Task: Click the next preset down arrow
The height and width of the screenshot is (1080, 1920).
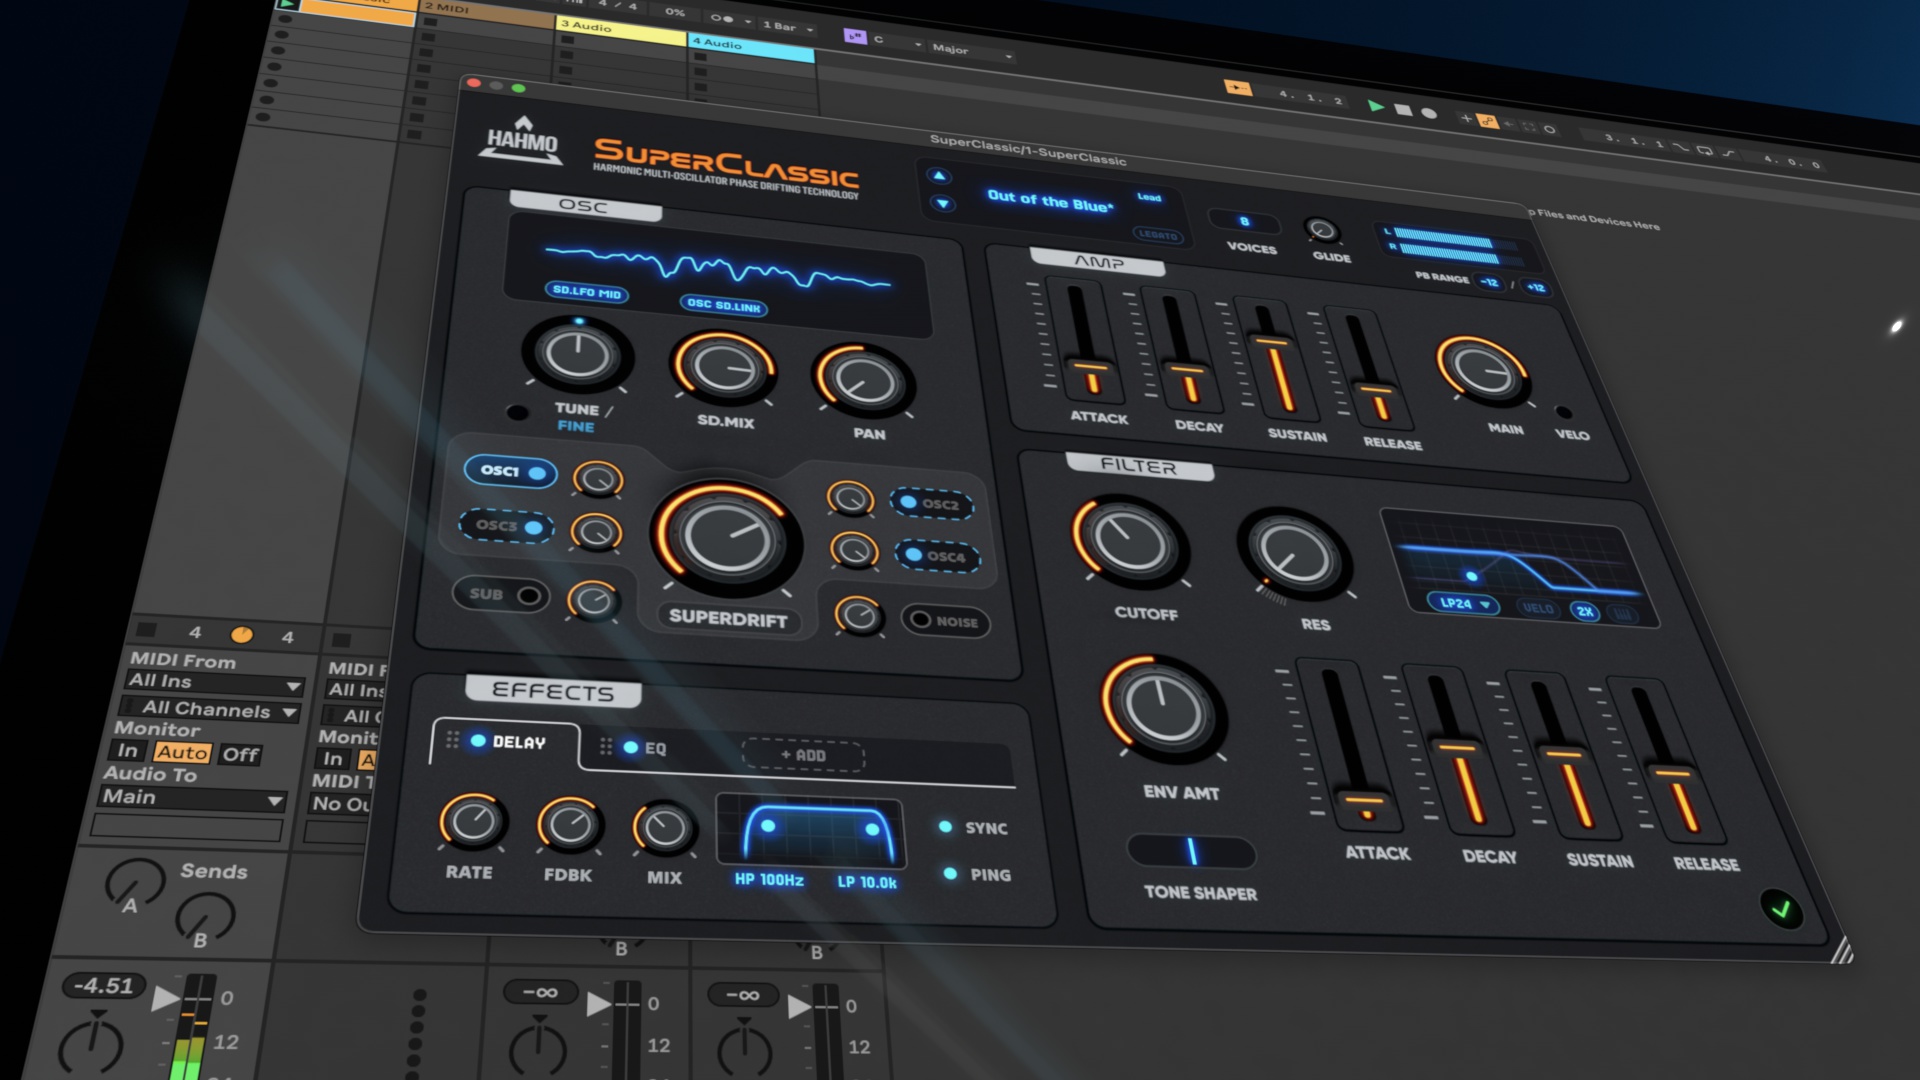Action: click(943, 204)
